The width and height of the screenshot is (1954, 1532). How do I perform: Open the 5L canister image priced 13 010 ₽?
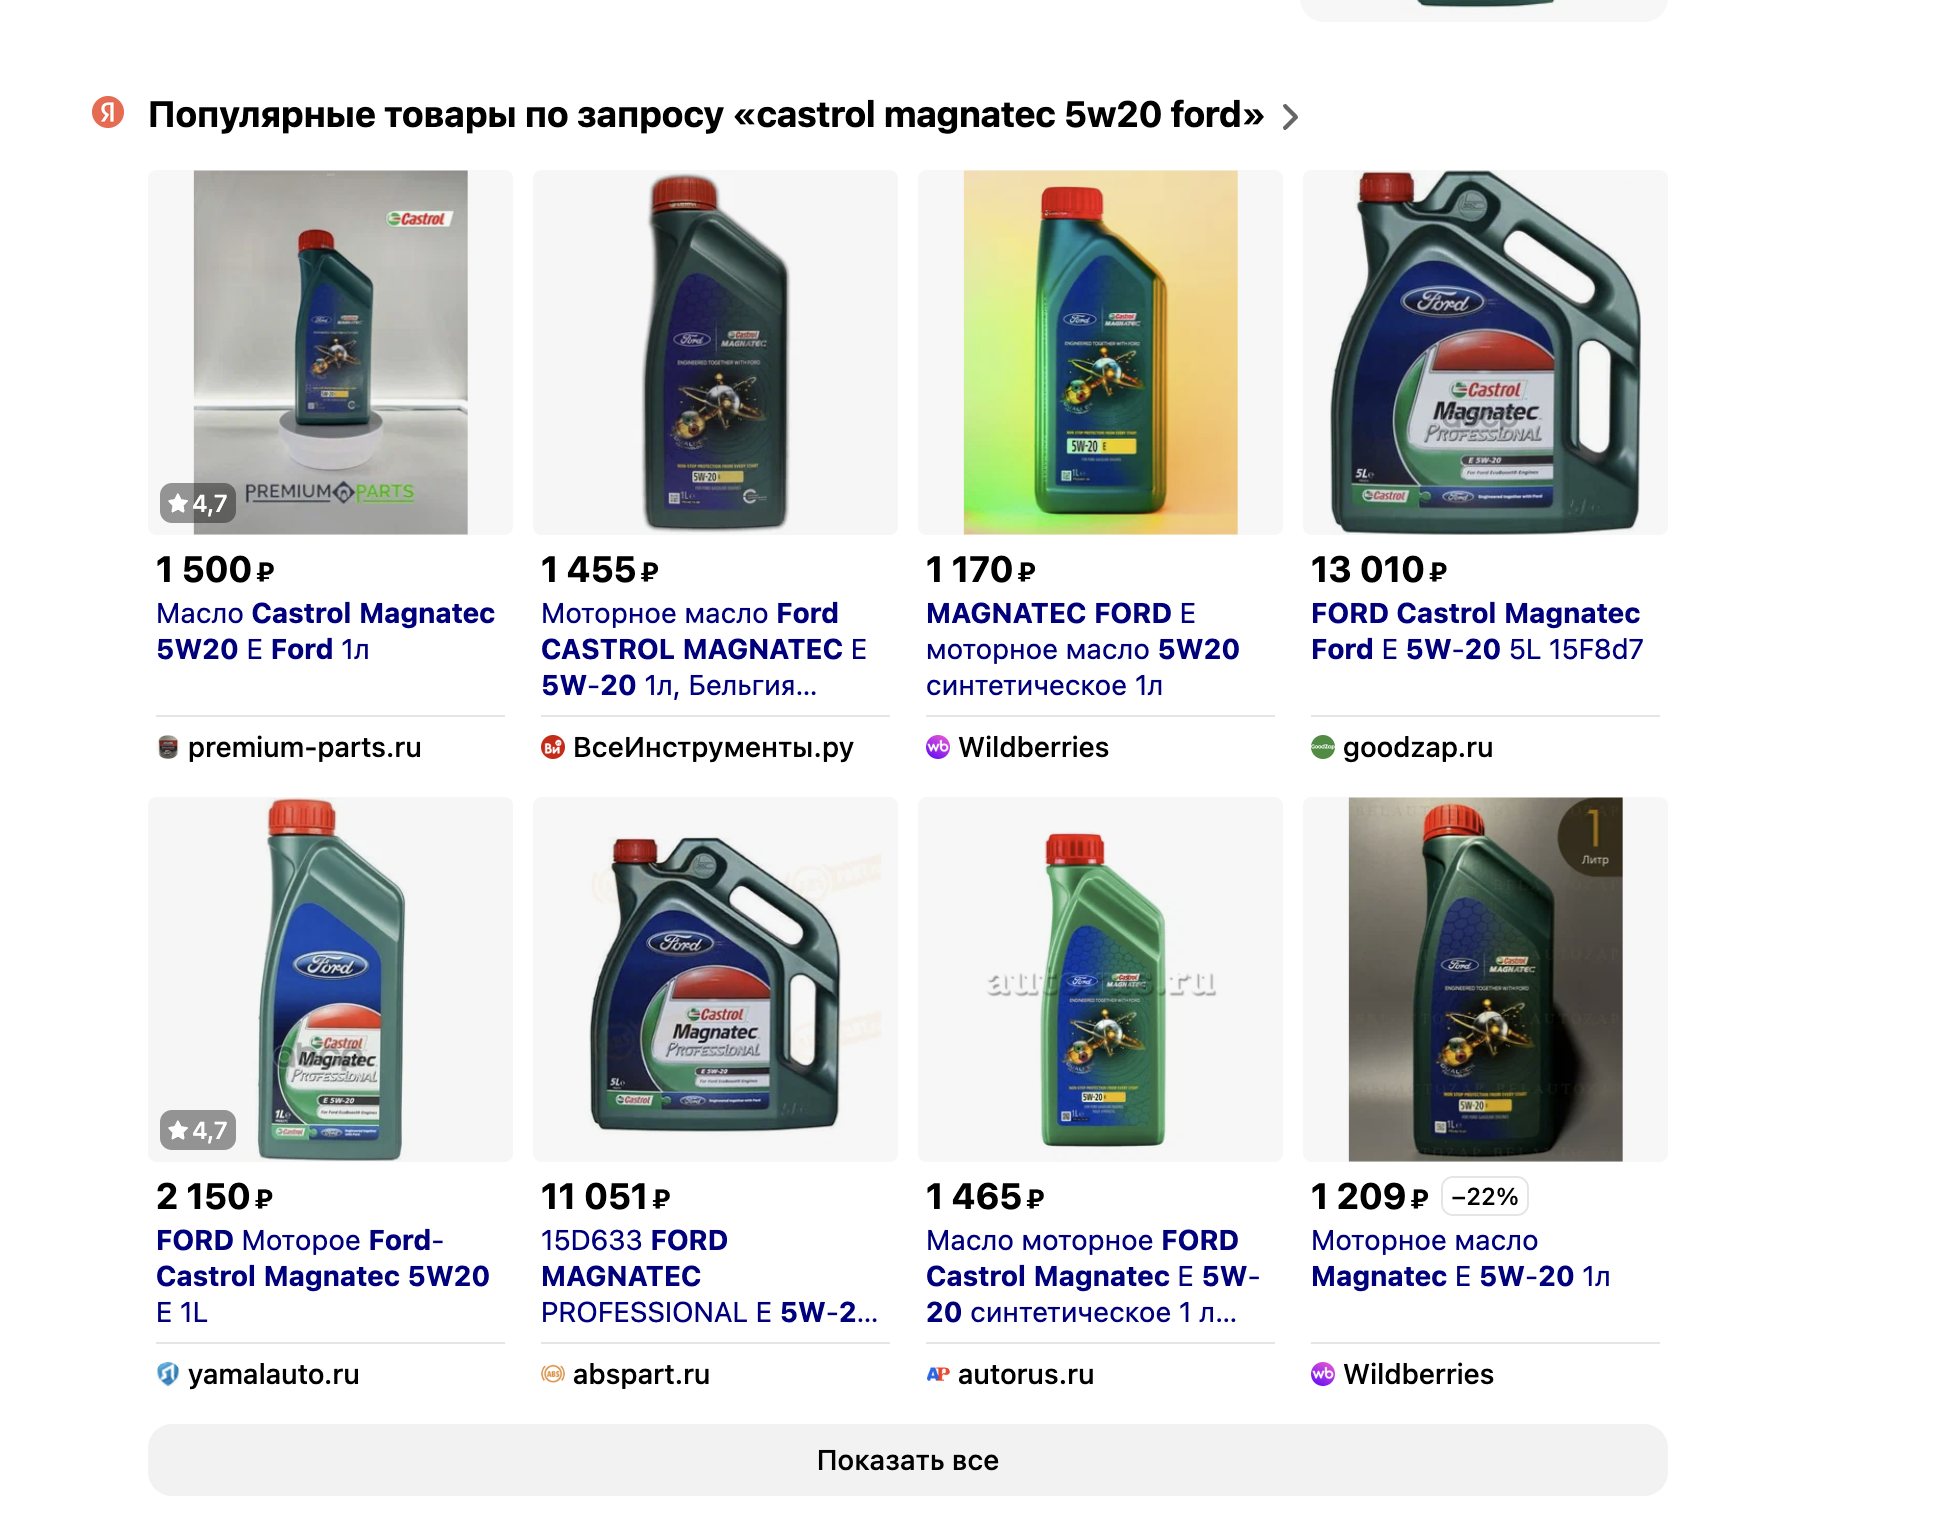1485,352
